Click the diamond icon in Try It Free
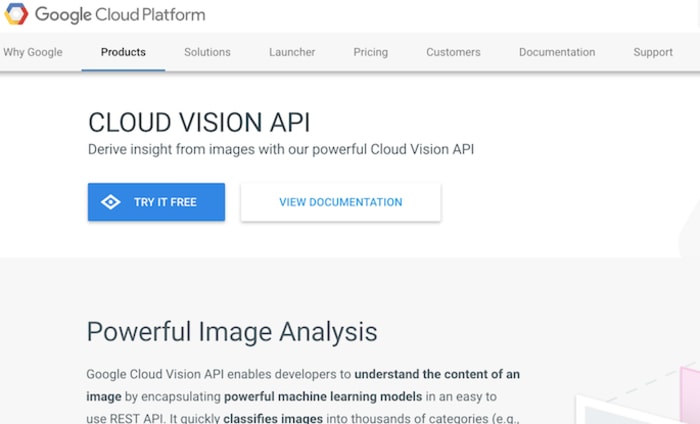Viewport: 700px width, 424px height. tap(110, 202)
